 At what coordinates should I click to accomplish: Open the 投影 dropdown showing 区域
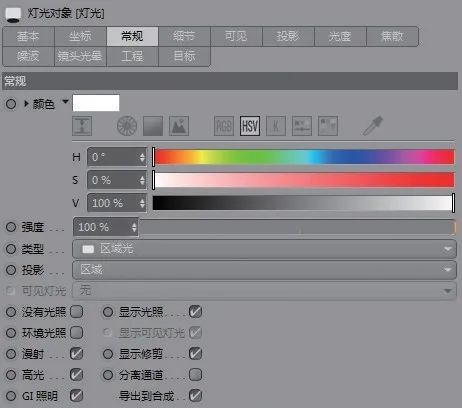tap(264, 270)
